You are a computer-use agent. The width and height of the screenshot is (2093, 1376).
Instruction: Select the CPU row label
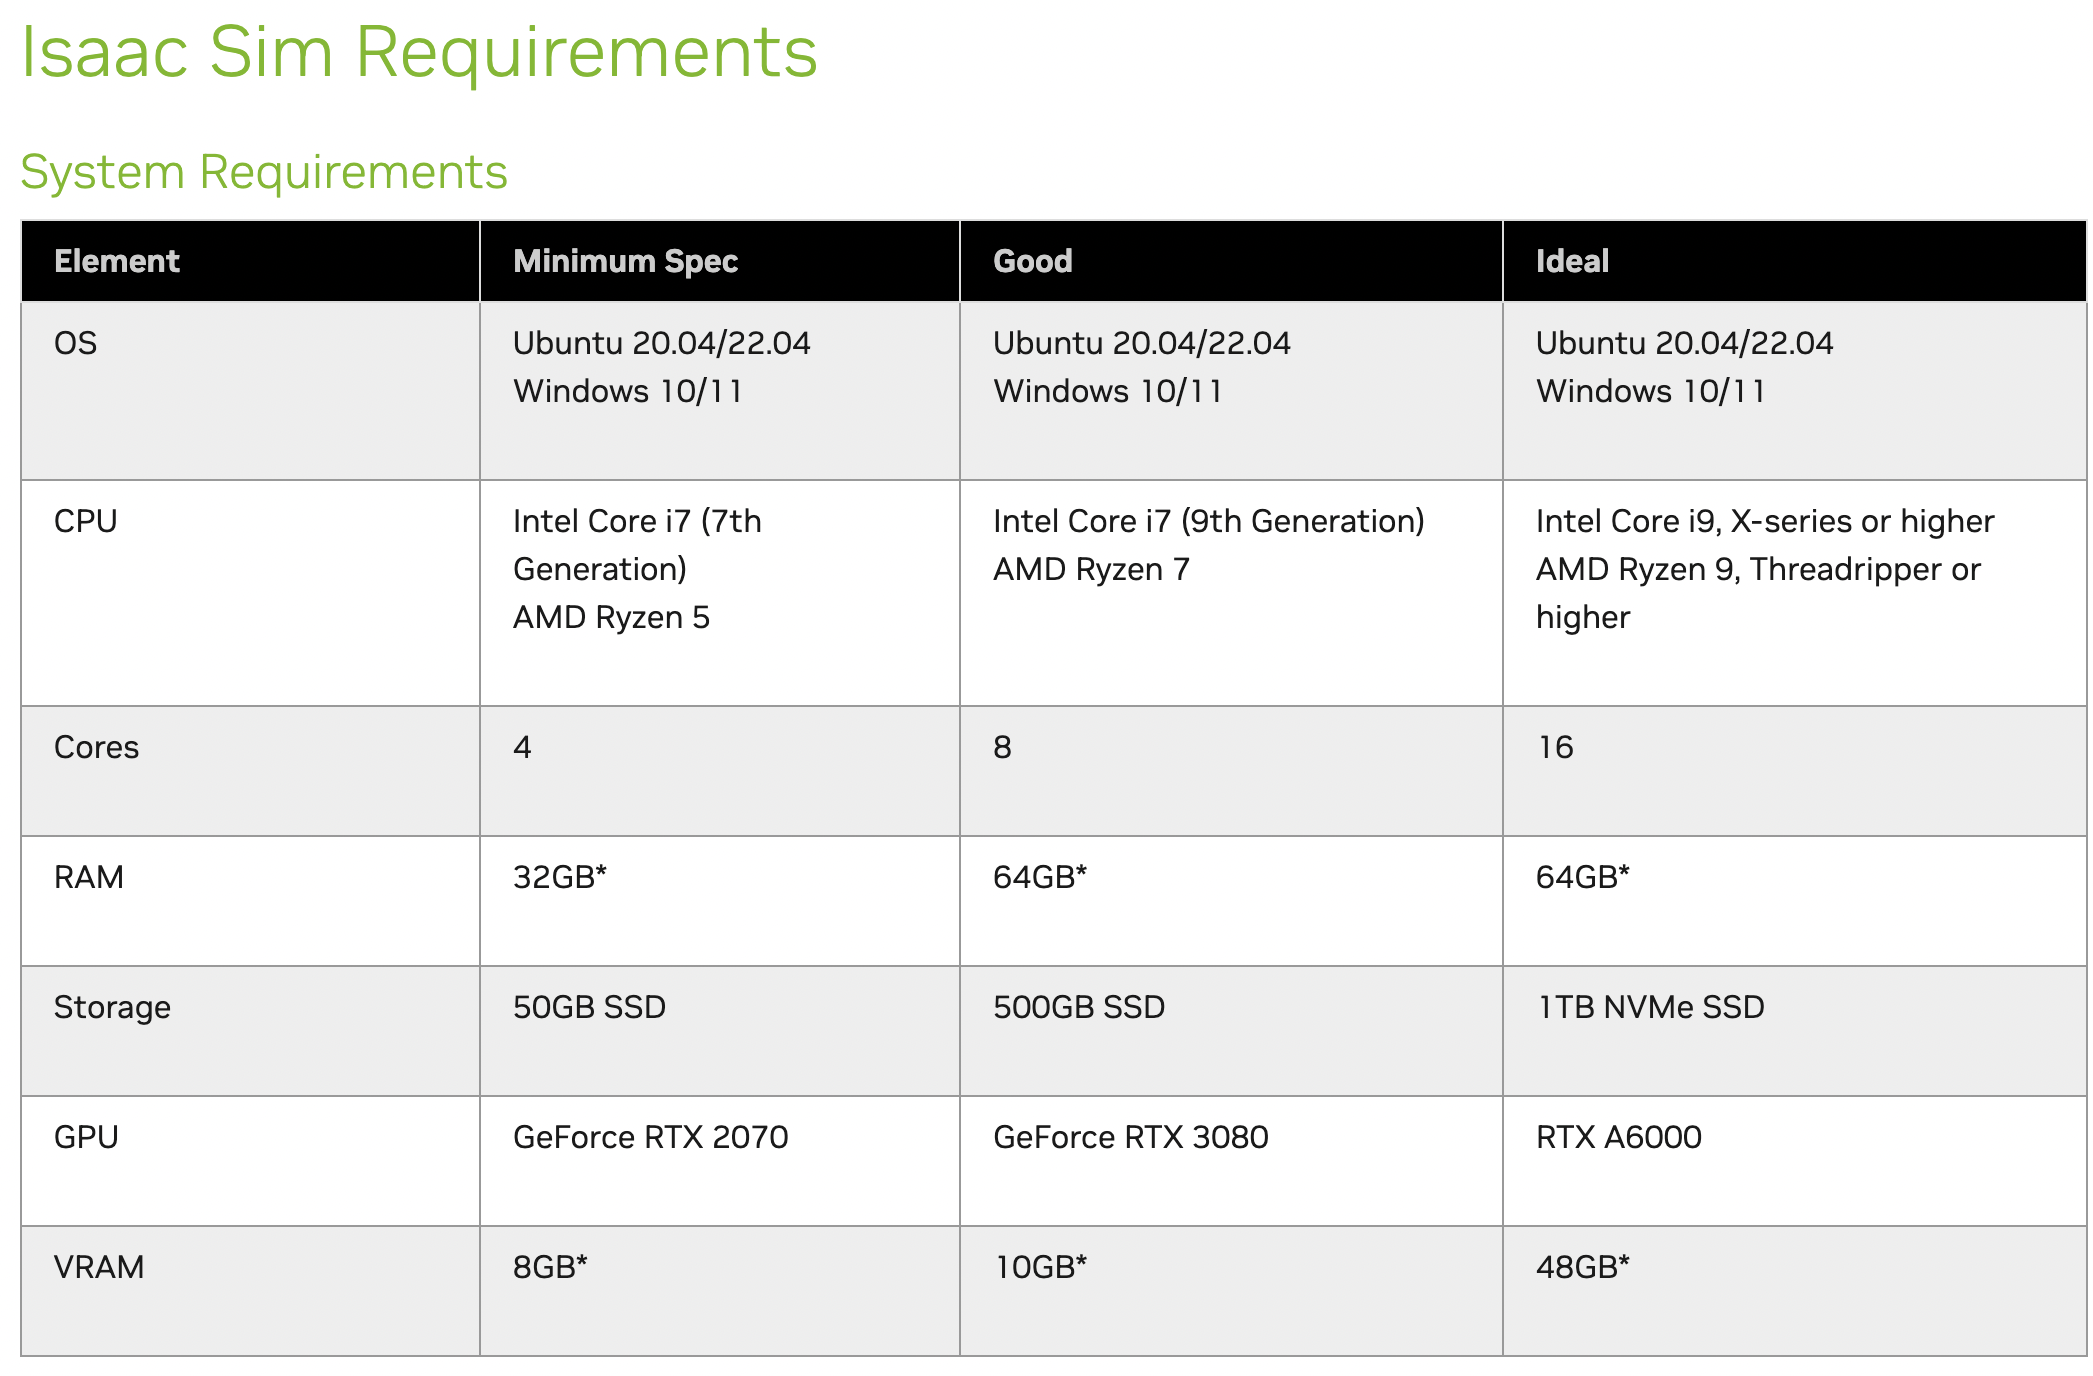click(x=86, y=521)
